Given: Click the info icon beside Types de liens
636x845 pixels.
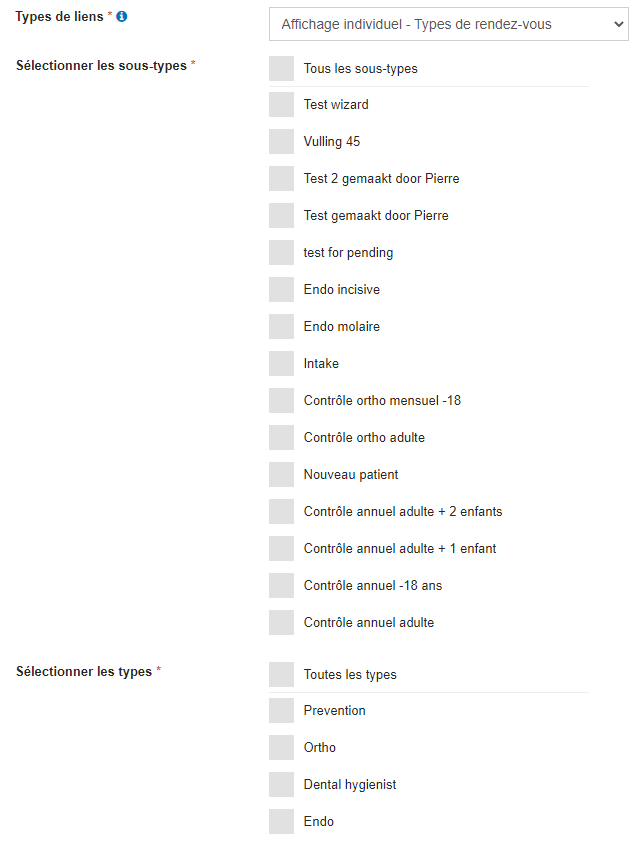Looking at the screenshot, I should coord(122,17).
